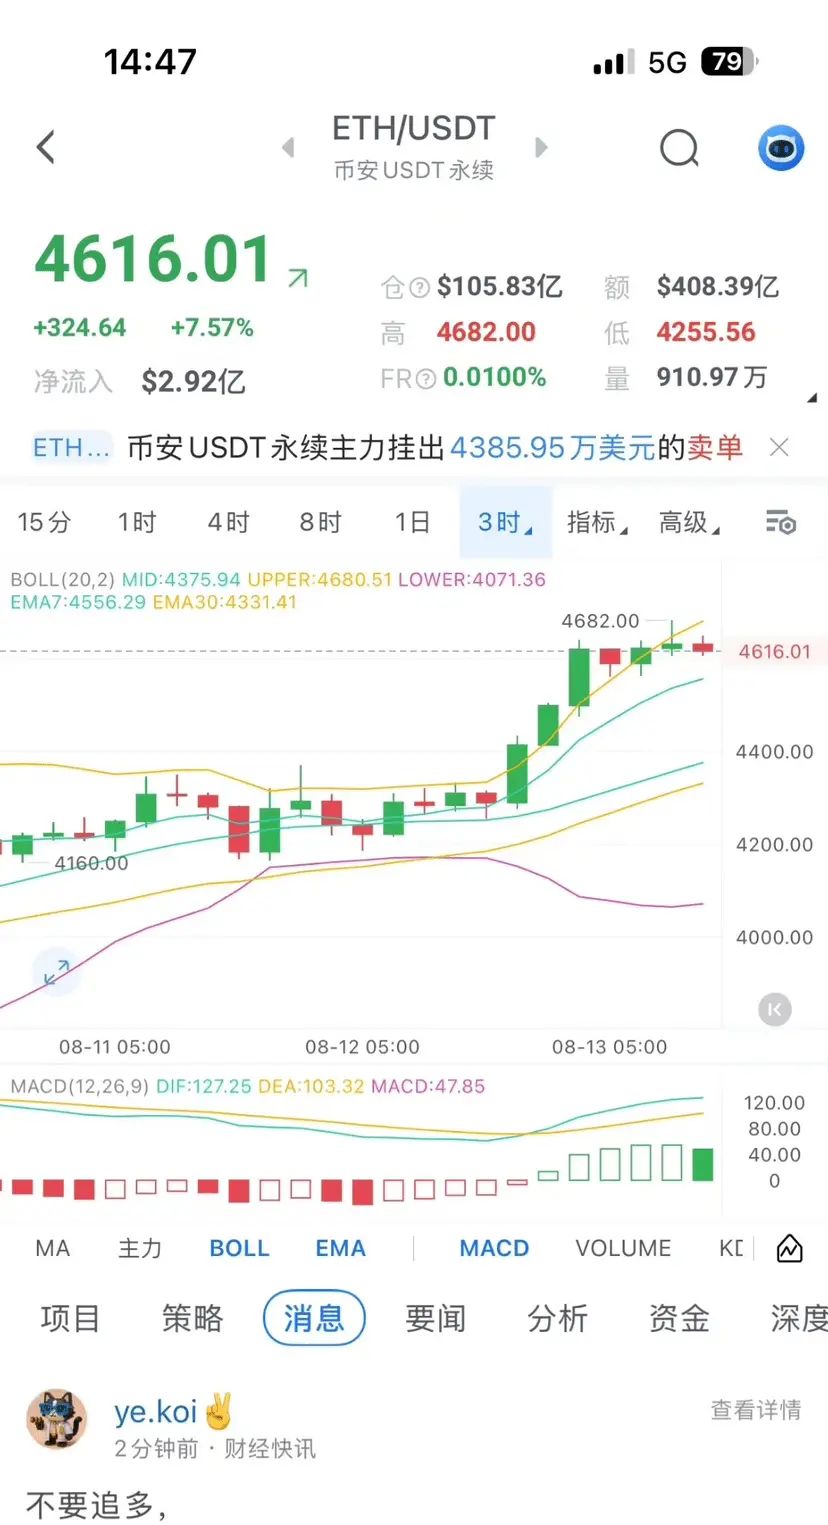Open the 指标 indicators dropdown
This screenshot has width=828, height=1525.
(x=597, y=522)
